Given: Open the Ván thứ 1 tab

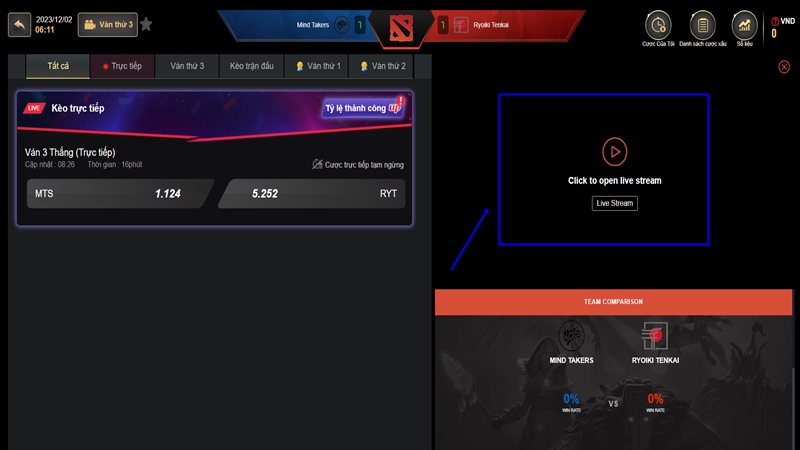Looking at the screenshot, I should pos(316,66).
